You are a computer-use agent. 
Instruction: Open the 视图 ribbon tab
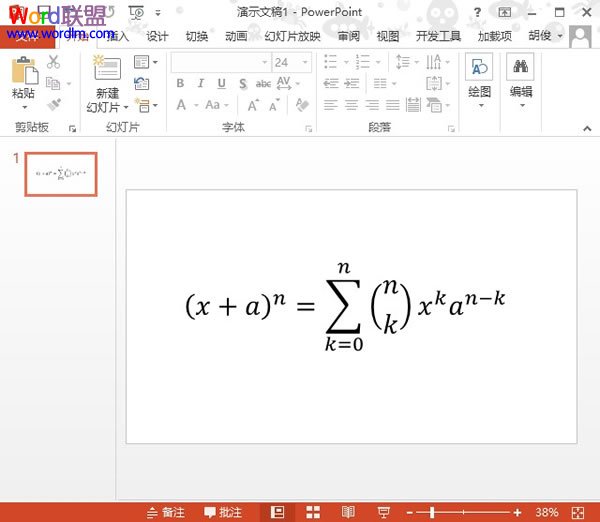pyautogui.click(x=388, y=36)
